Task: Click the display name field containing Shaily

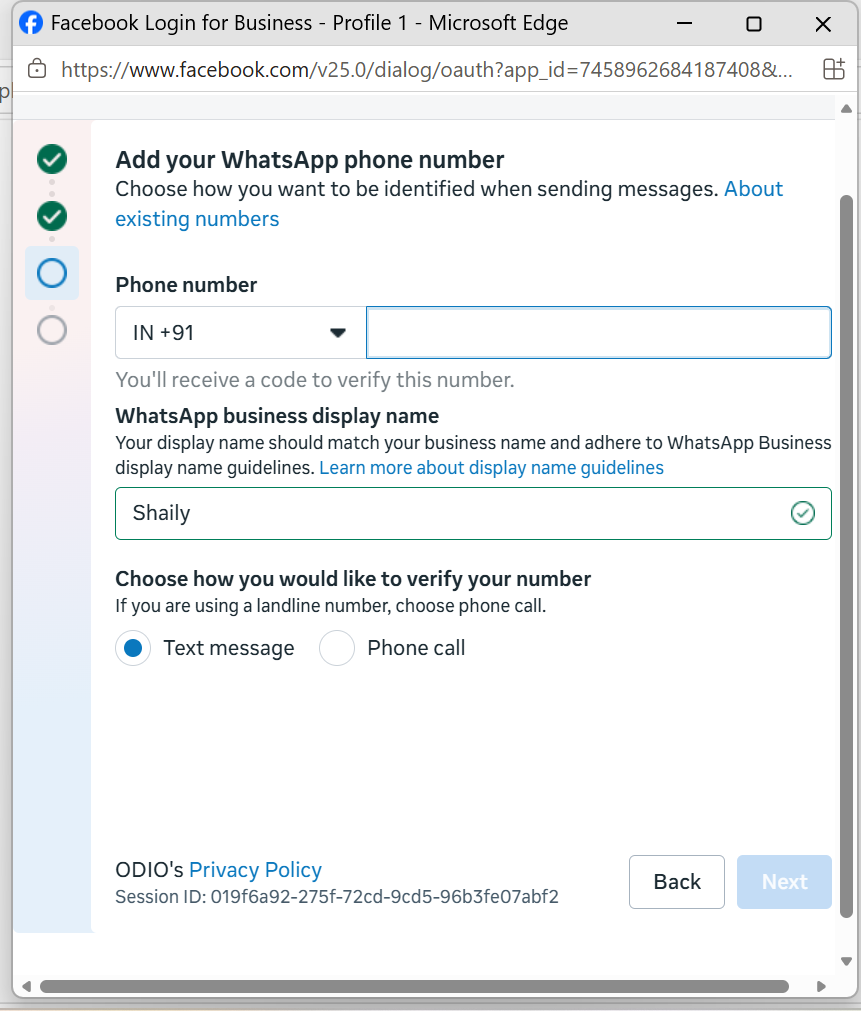Action: tap(473, 513)
